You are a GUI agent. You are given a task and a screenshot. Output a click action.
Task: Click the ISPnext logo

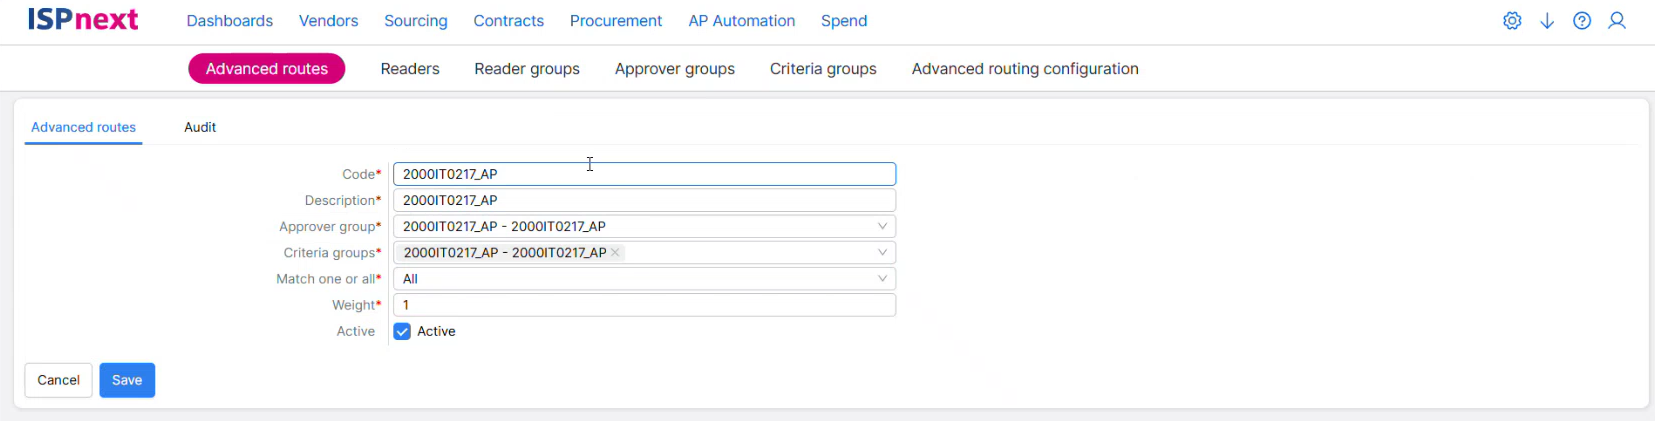coord(83,19)
